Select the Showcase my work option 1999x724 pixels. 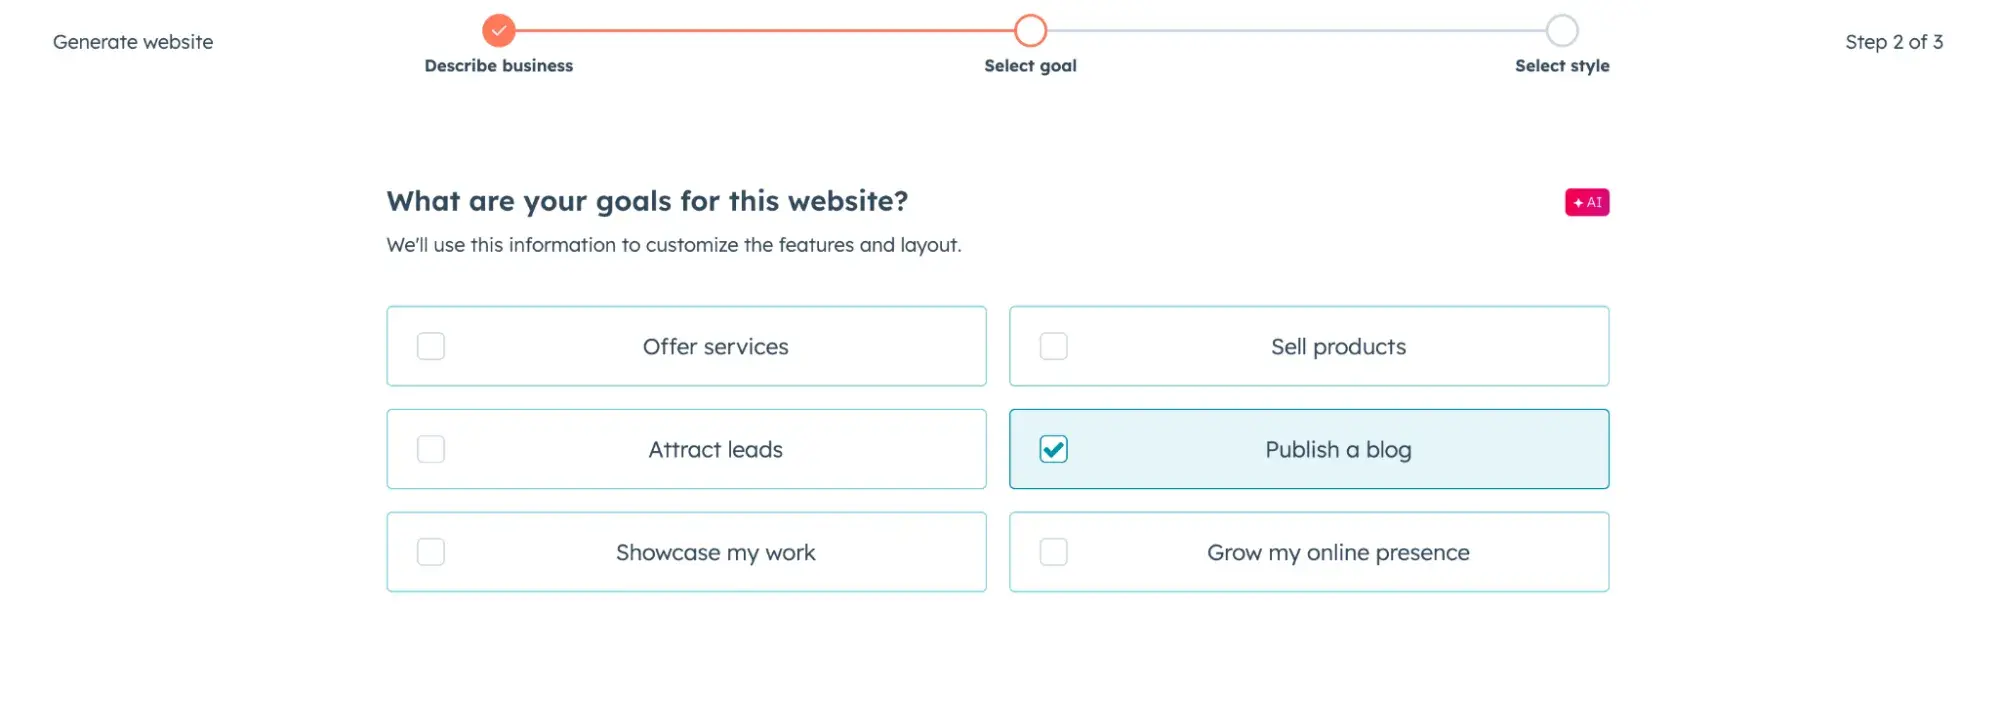[430, 551]
